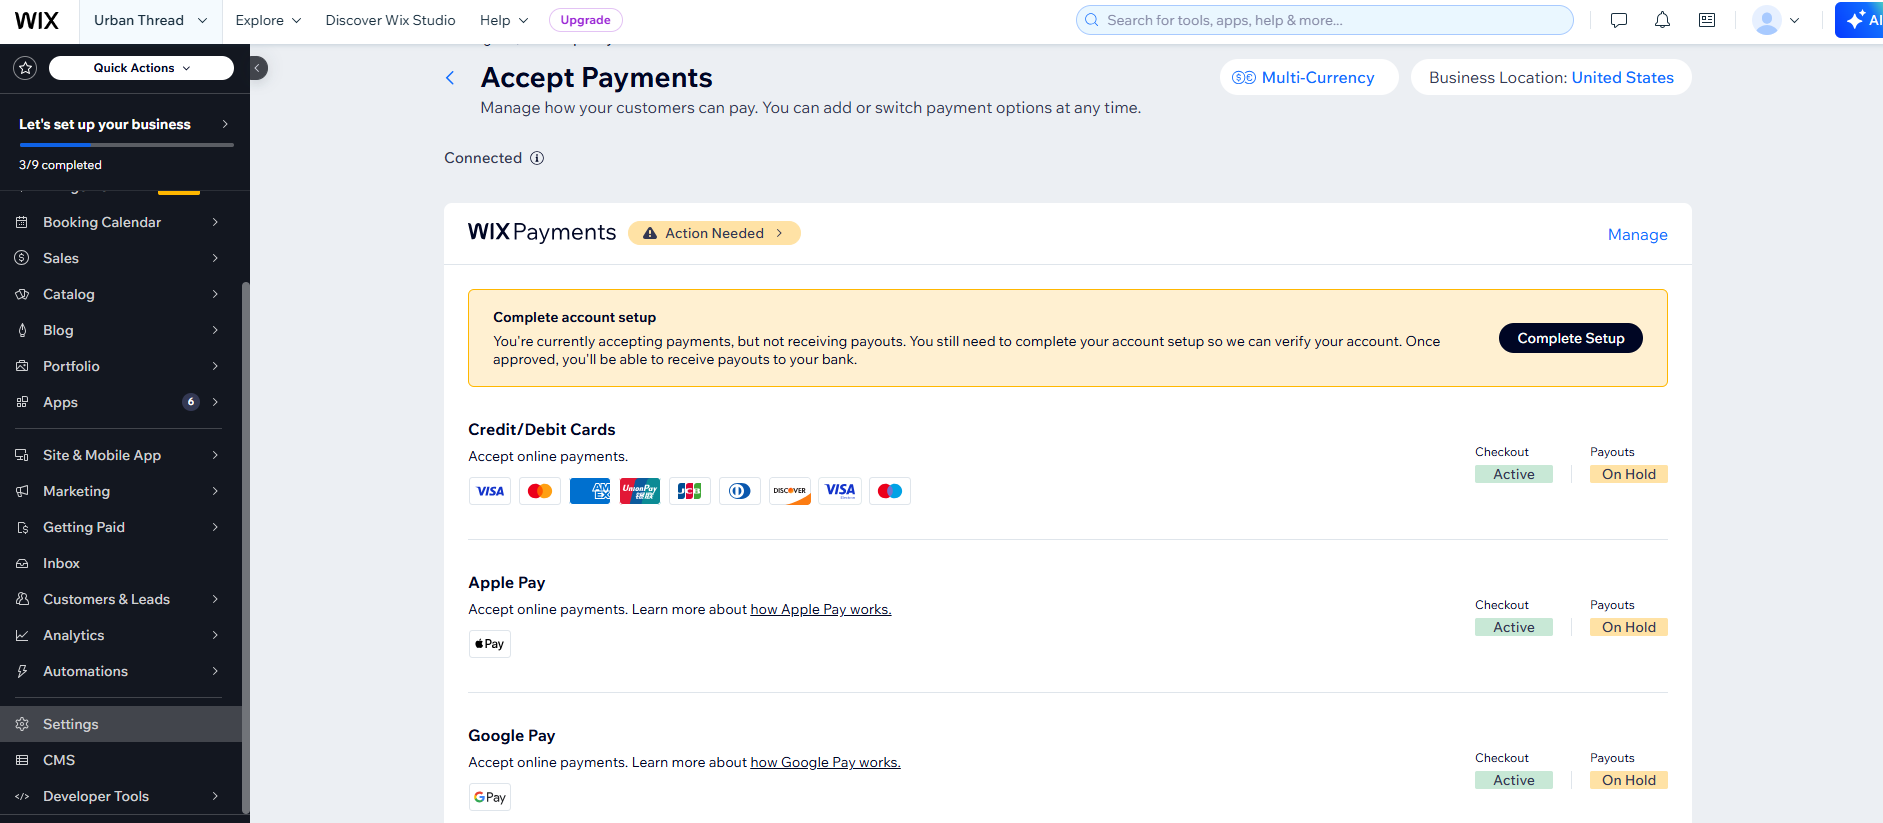Click the Manage link for Wix Payments
This screenshot has width=1883, height=823.
1637,235
